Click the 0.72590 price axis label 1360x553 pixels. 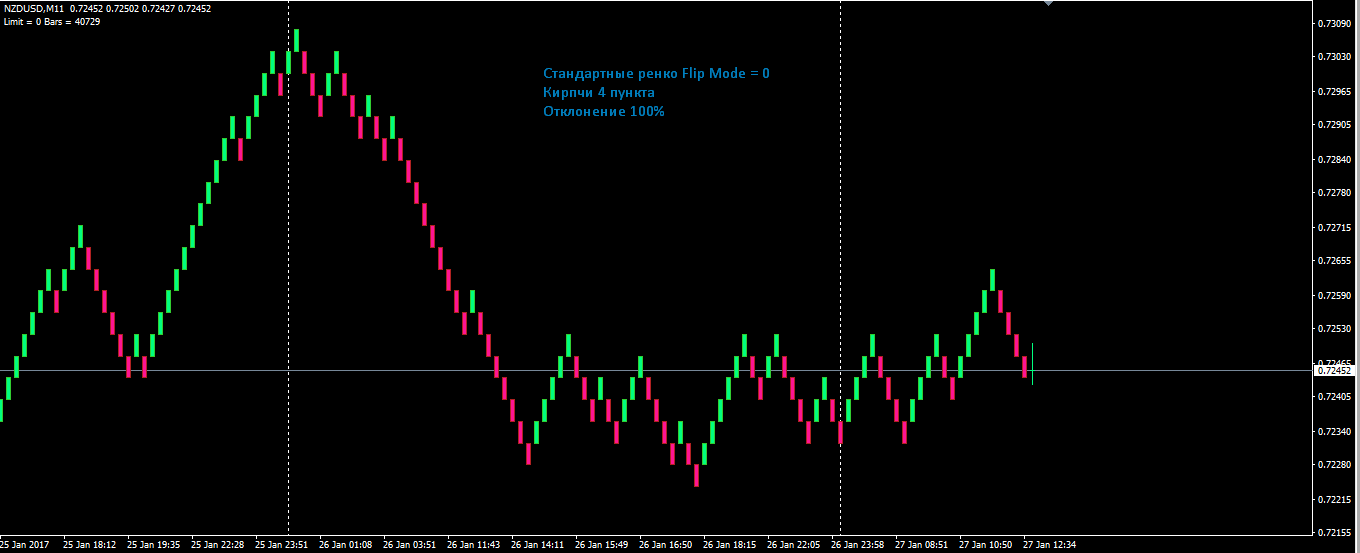click(x=1334, y=295)
